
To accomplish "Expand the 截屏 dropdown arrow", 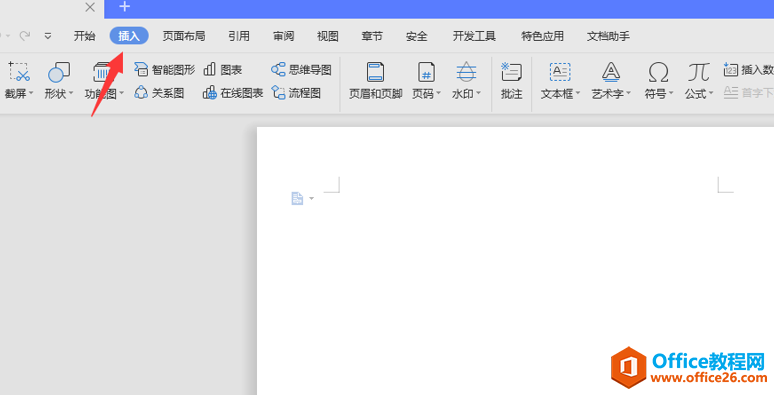I will coord(31,93).
